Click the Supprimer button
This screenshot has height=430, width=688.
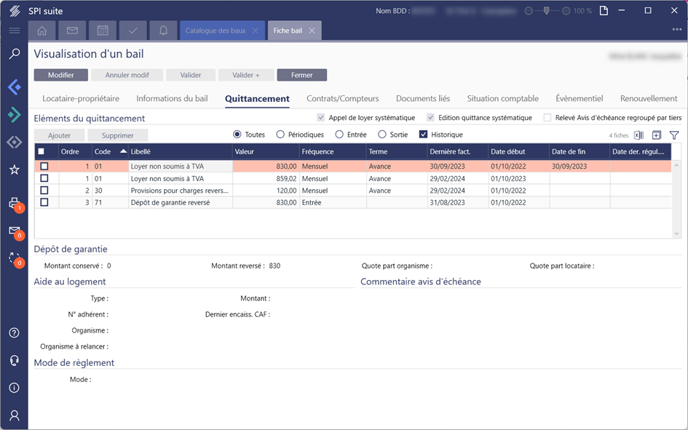click(118, 136)
